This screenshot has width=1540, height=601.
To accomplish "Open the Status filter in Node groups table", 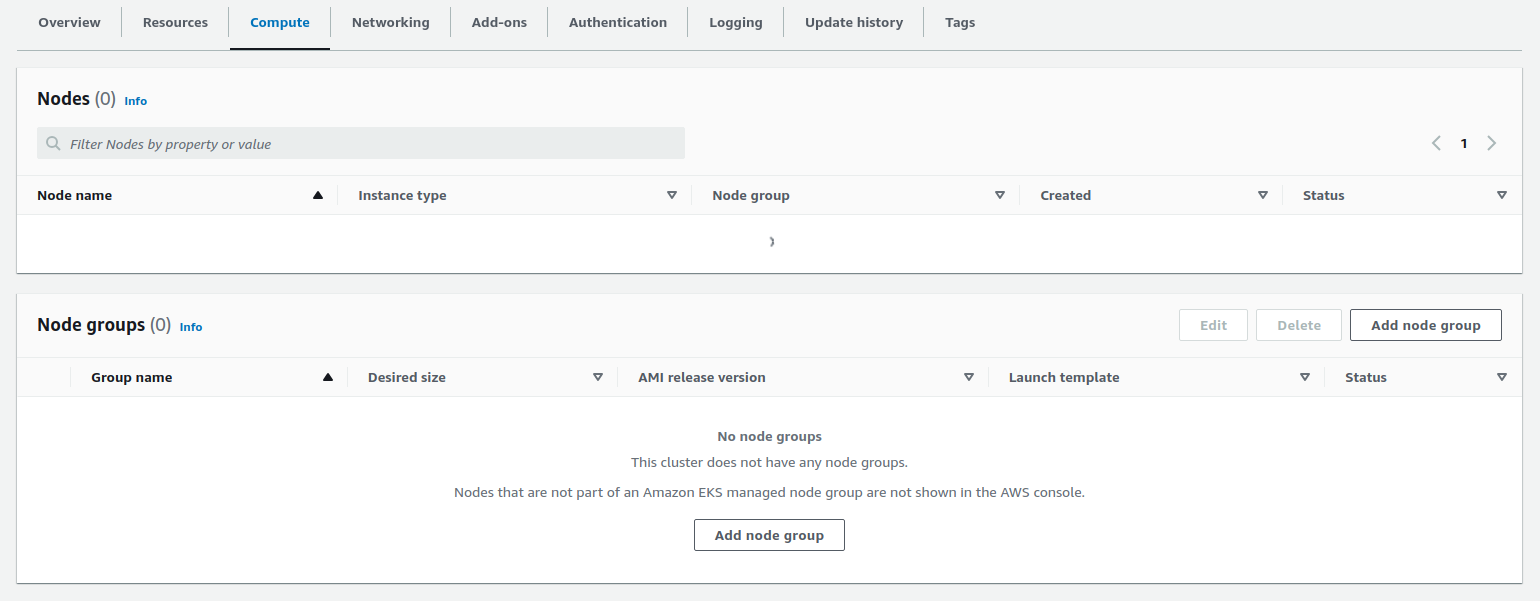I will click(x=1502, y=377).
